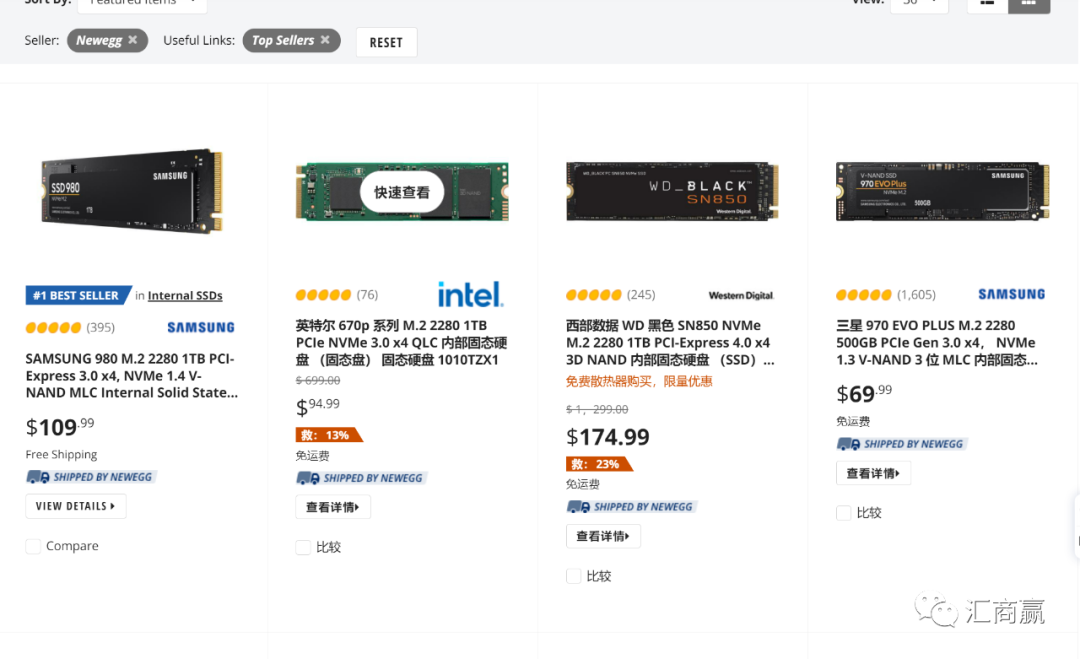Click the star rating for Samsung 970 EVO Plus
Image resolution: width=1080 pixels, height=659 pixels.
click(x=863, y=295)
